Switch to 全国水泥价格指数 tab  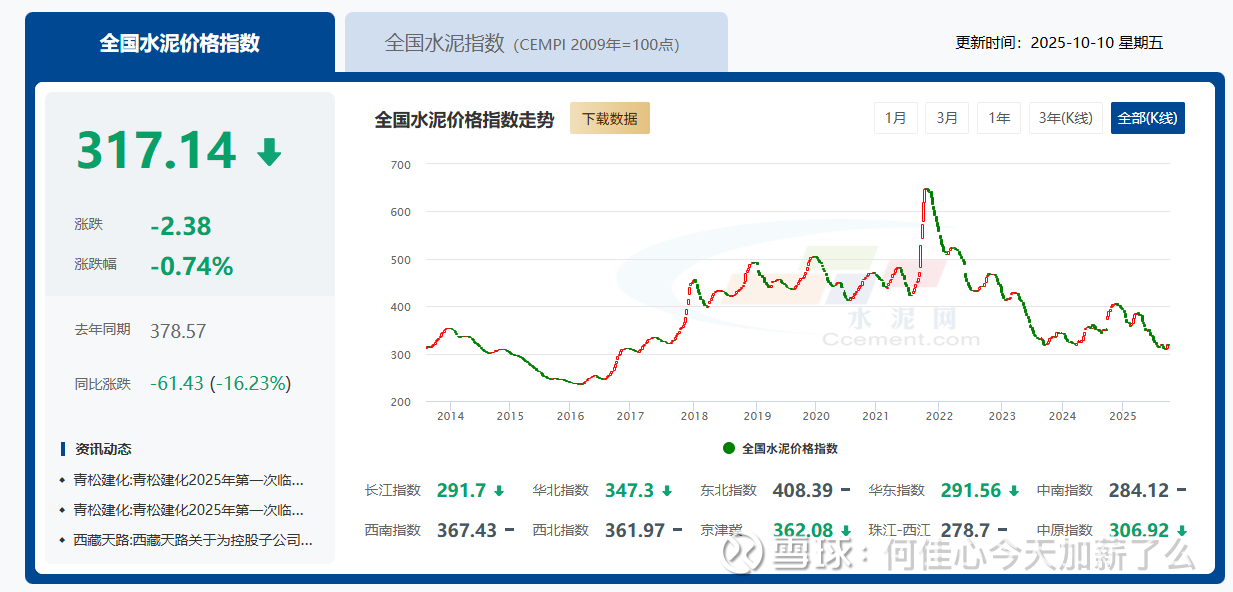[180, 43]
